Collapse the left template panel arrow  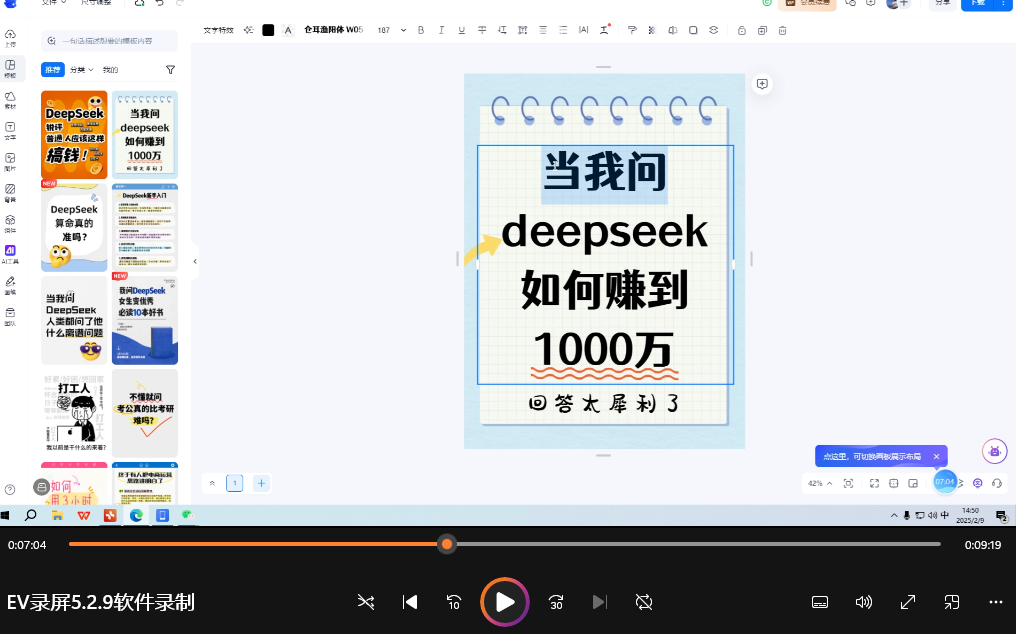pyautogui.click(x=195, y=262)
